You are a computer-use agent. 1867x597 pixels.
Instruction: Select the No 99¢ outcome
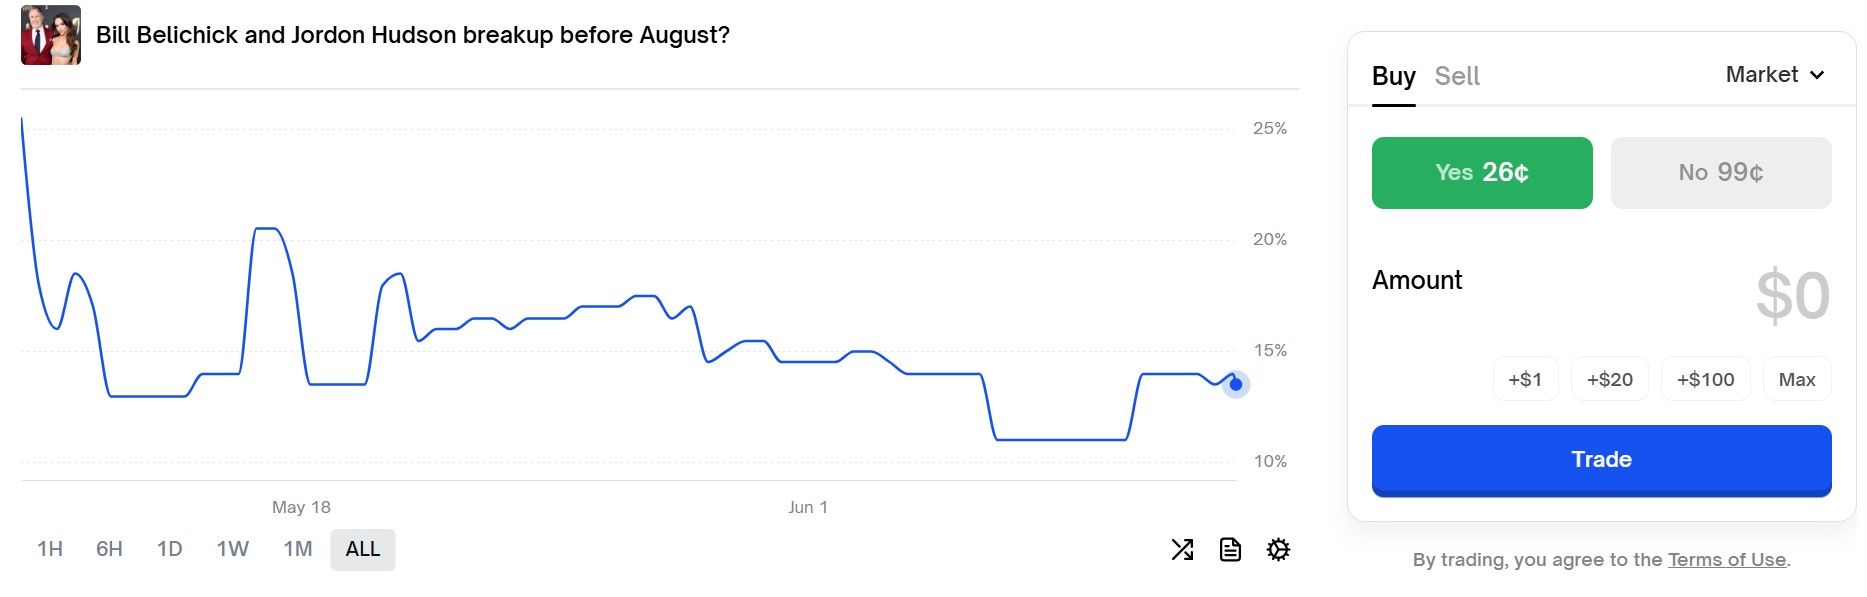coord(1720,172)
